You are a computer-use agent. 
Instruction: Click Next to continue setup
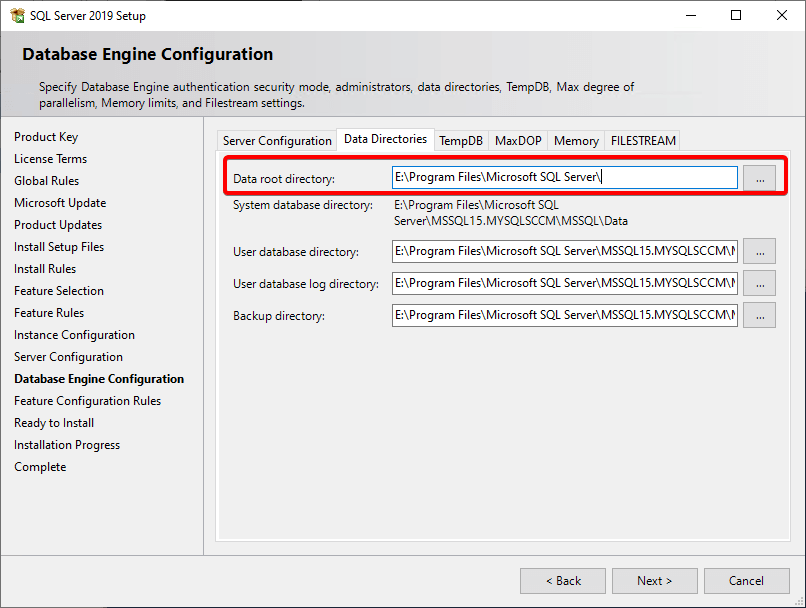click(654, 581)
